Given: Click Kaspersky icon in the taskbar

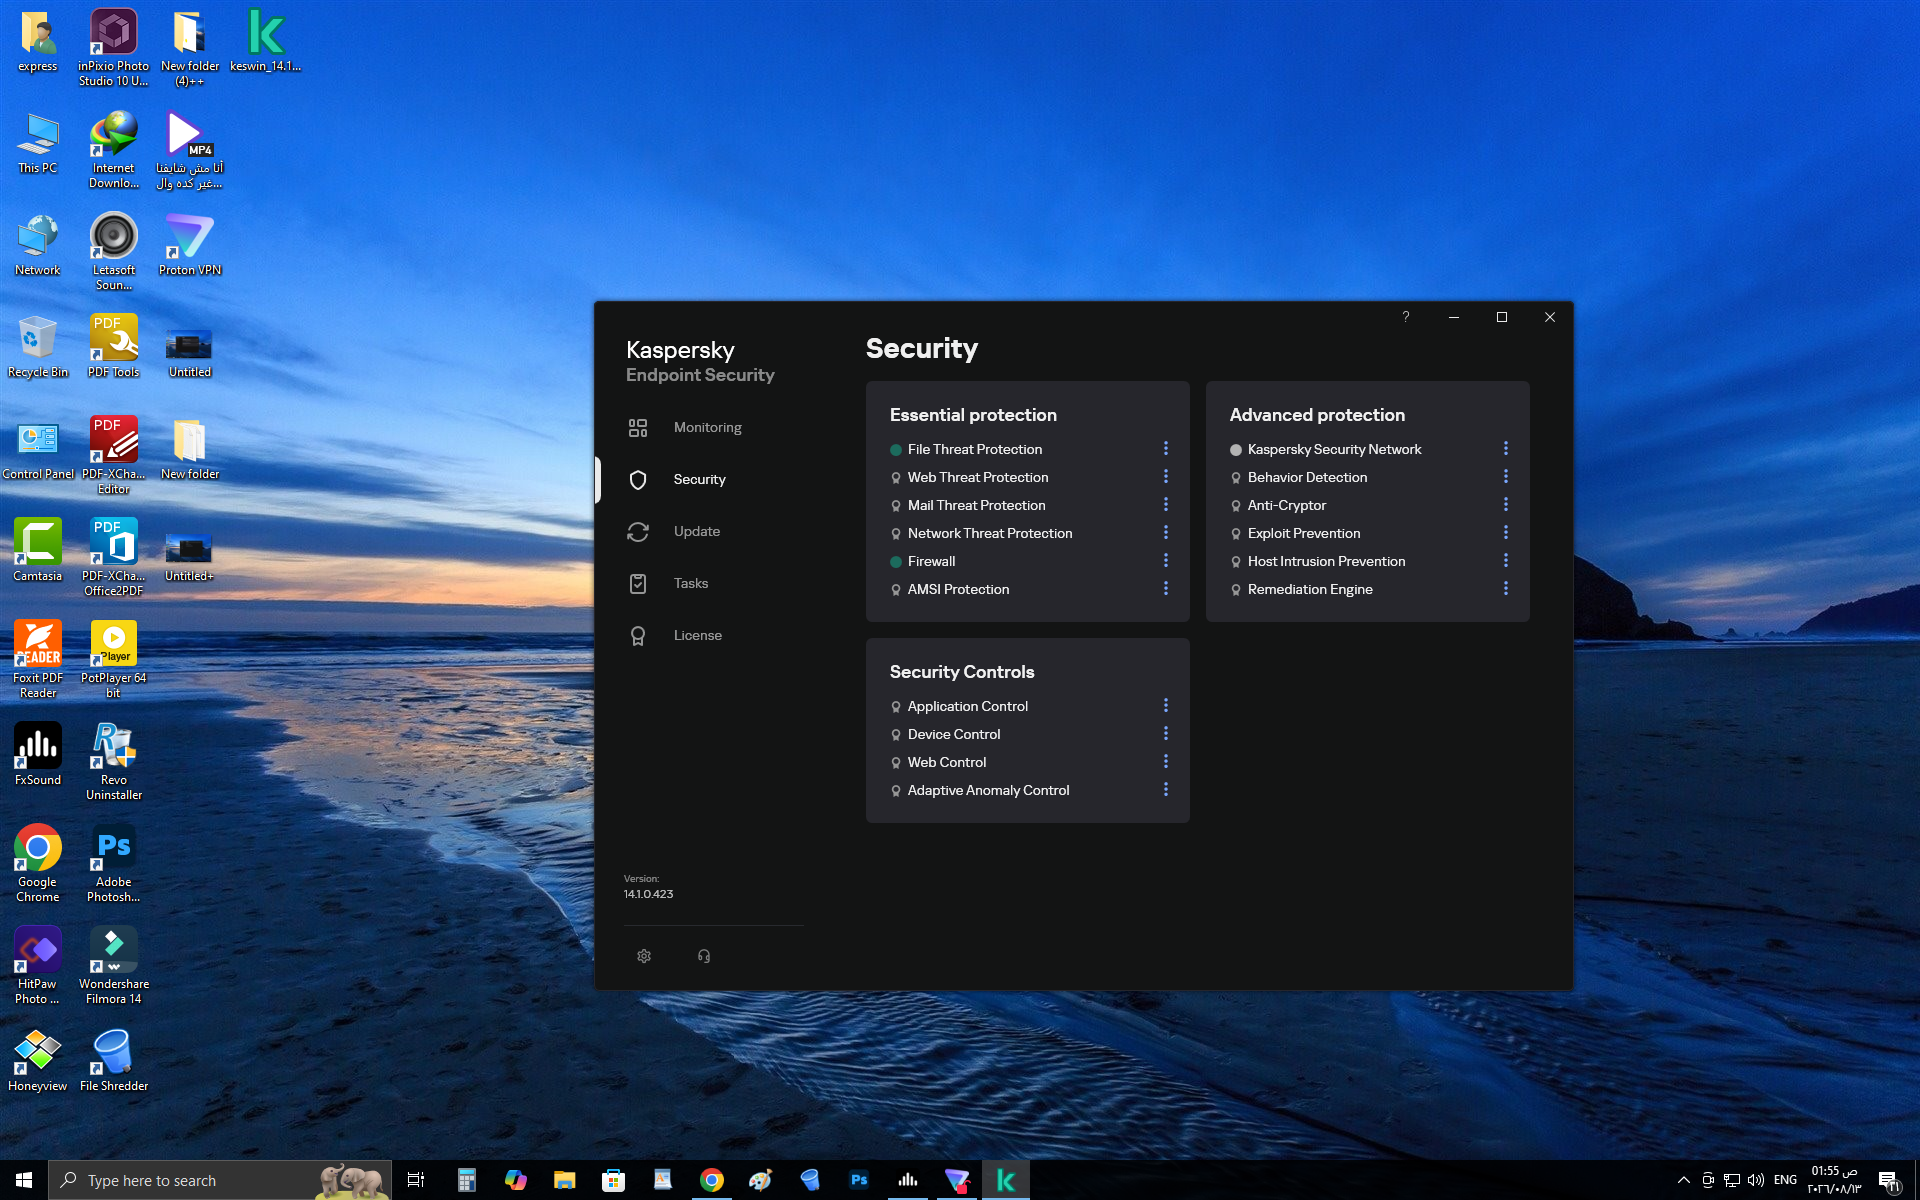Looking at the screenshot, I should [1006, 1180].
